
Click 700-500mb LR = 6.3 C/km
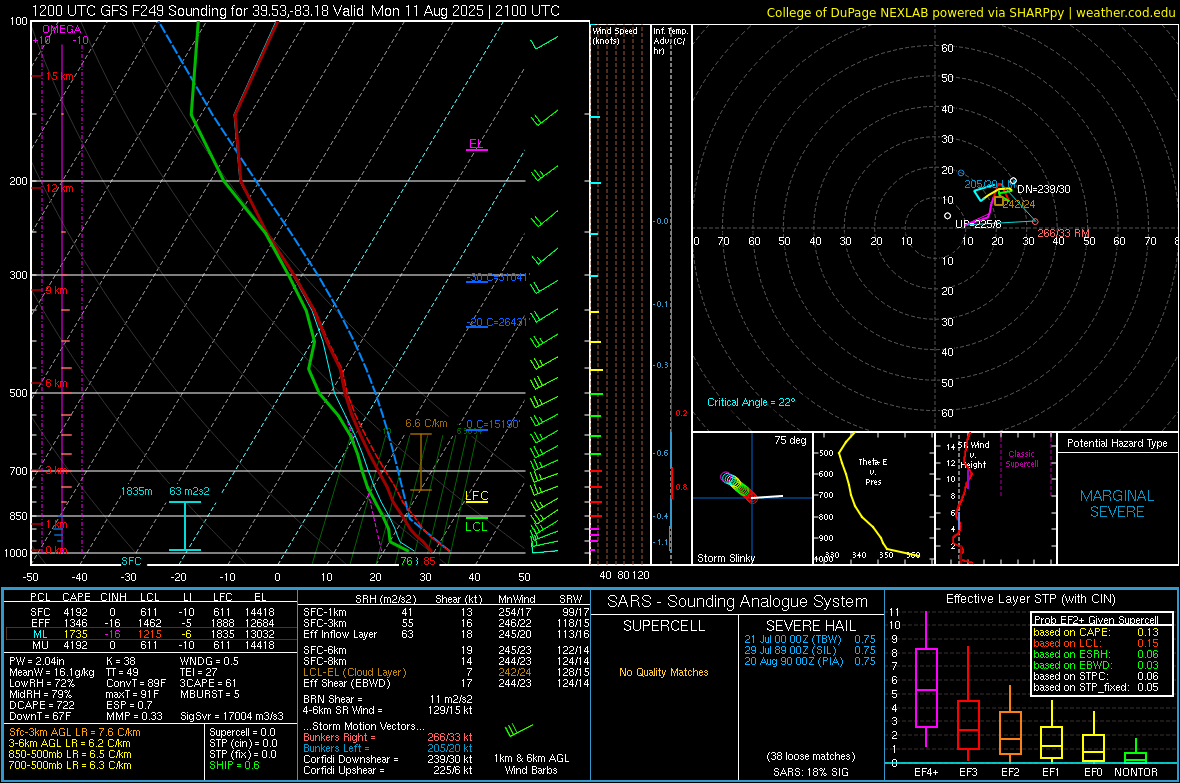70,765
